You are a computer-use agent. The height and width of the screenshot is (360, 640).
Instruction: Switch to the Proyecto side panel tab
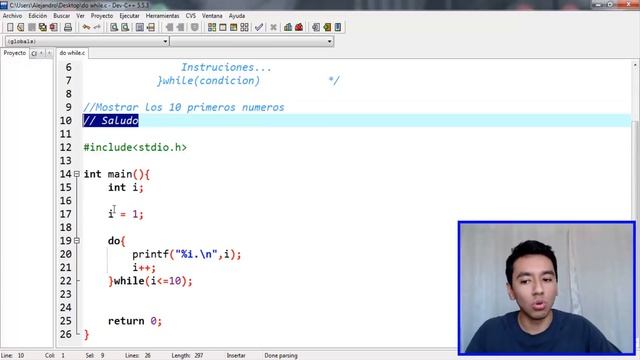[15, 53]
